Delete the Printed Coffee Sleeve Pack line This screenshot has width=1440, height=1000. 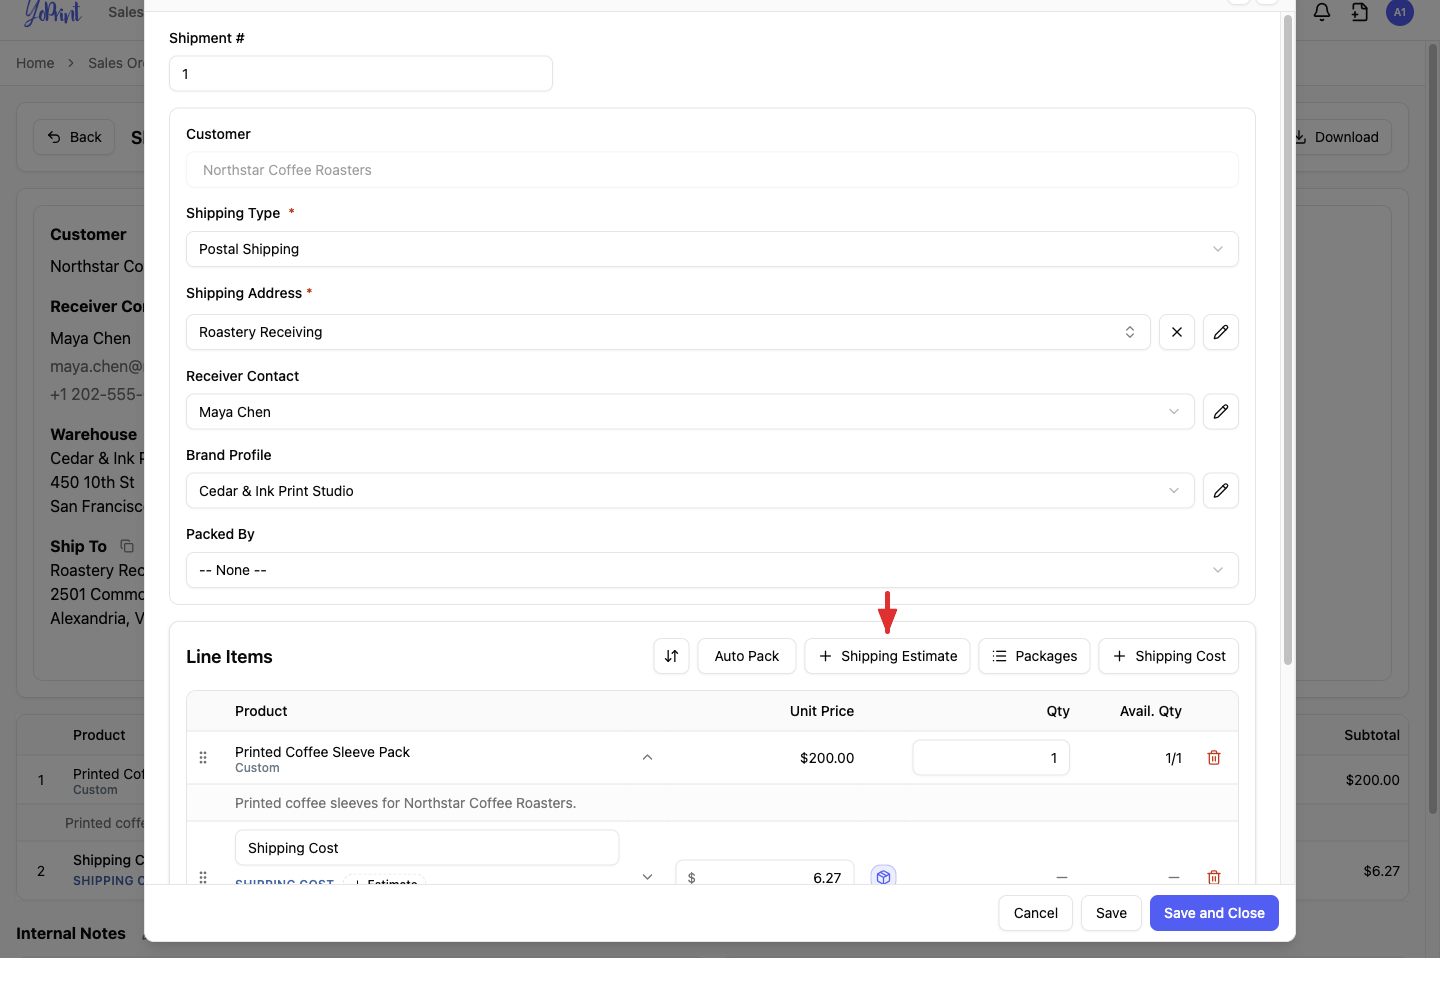(1214, 758)
